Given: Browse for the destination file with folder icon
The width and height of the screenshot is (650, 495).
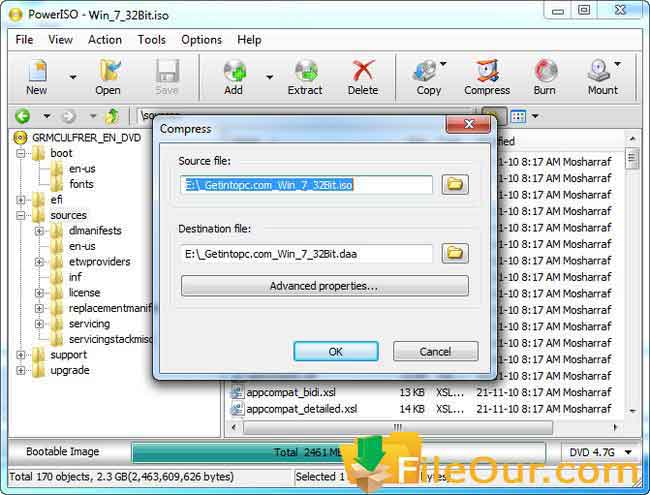Looking at the screenshot, I should point(455,253).
